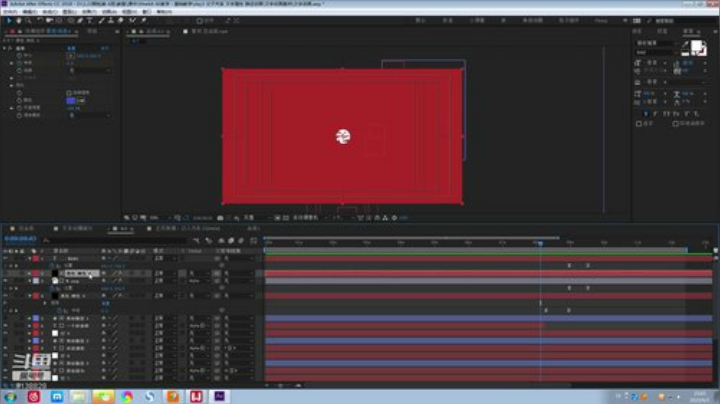
Task: Open the Edit menu
Action: (x=29, y=11)
